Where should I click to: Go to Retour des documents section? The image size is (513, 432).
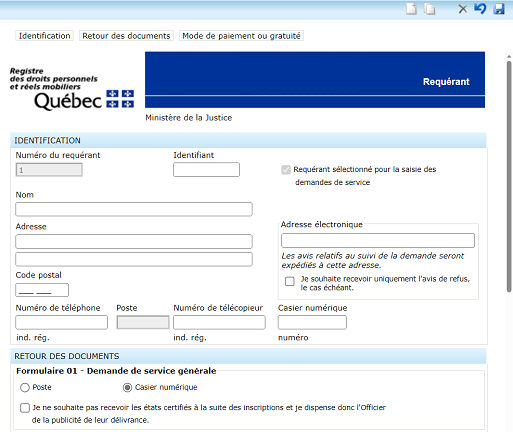pos(126,36)
